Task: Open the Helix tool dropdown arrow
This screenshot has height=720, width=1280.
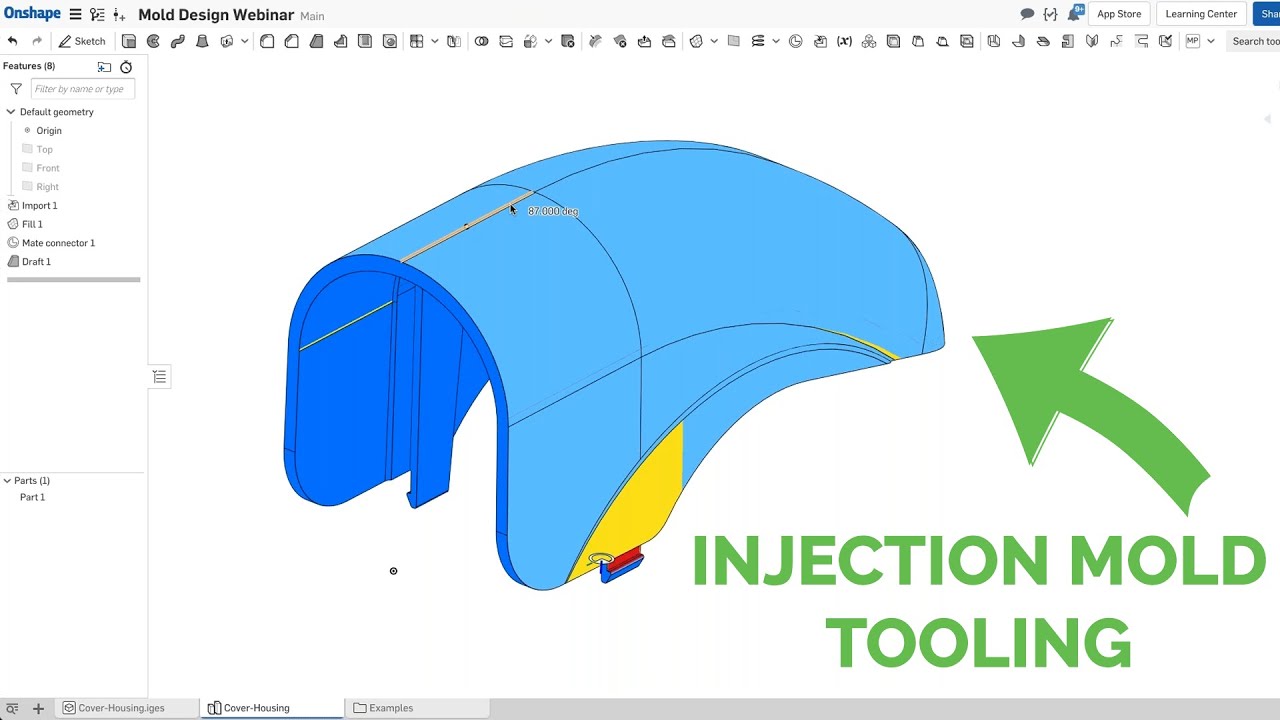Action: 775,41
